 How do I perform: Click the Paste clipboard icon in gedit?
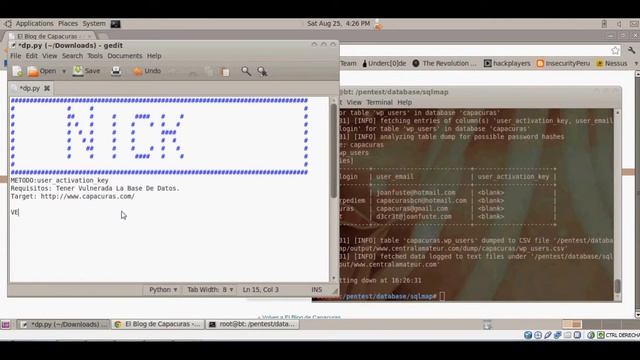225,71
